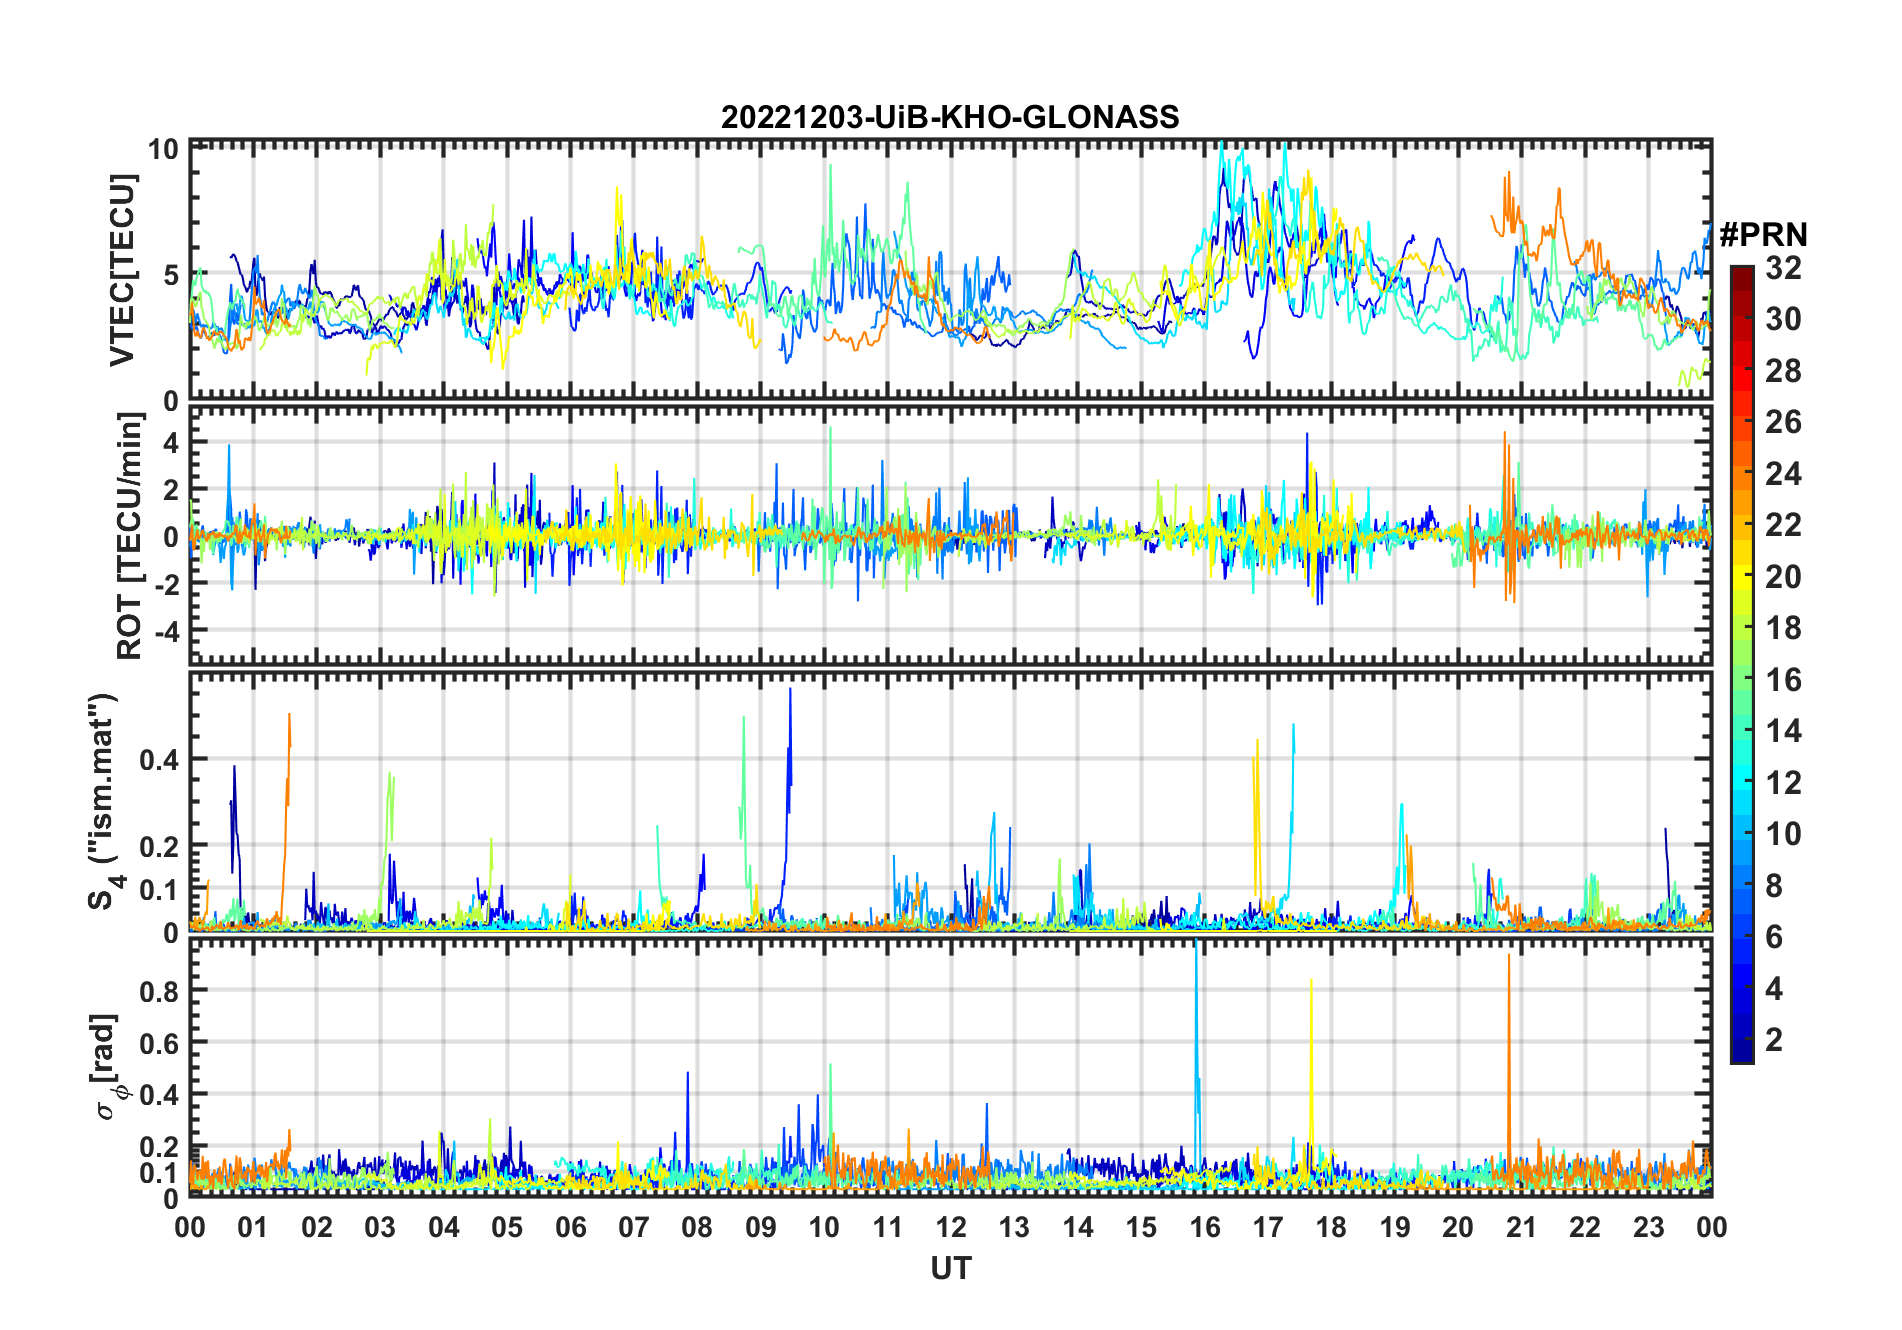Click inside the sigma-phi plot panel
This screenshot has height=1330, width=1902.
[951, 1067]
